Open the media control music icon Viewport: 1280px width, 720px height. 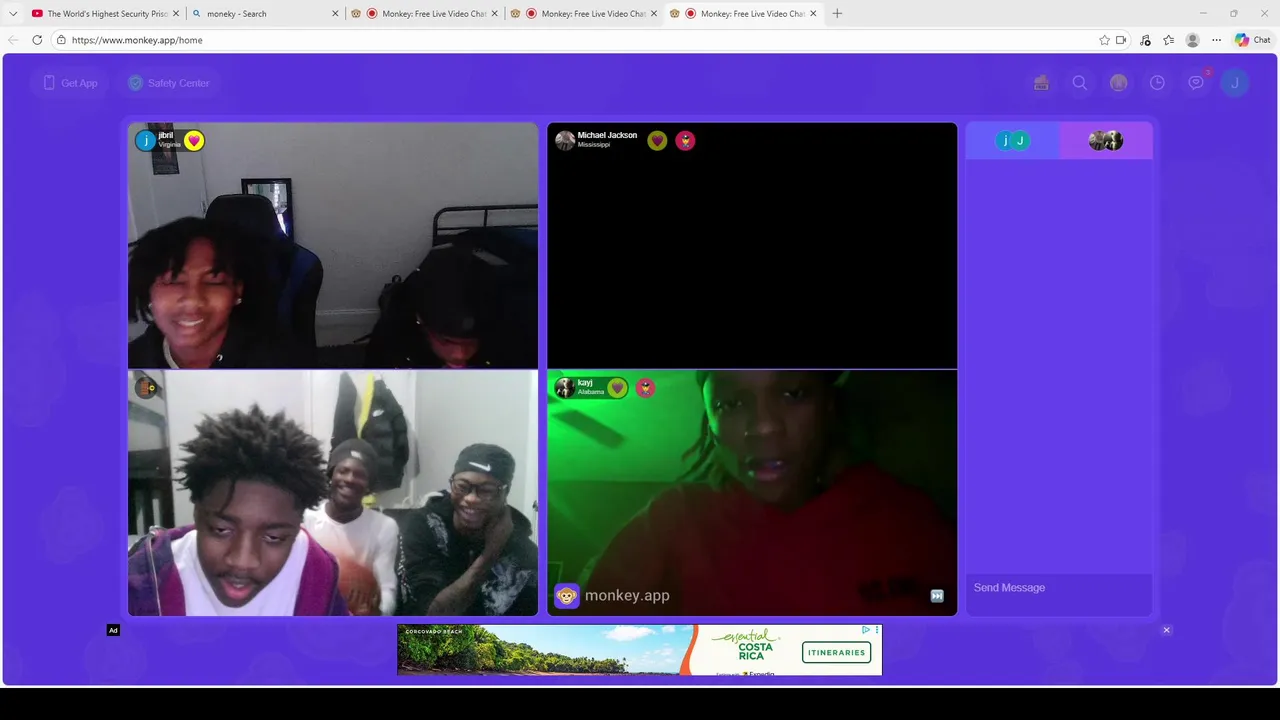[1146, 40]
